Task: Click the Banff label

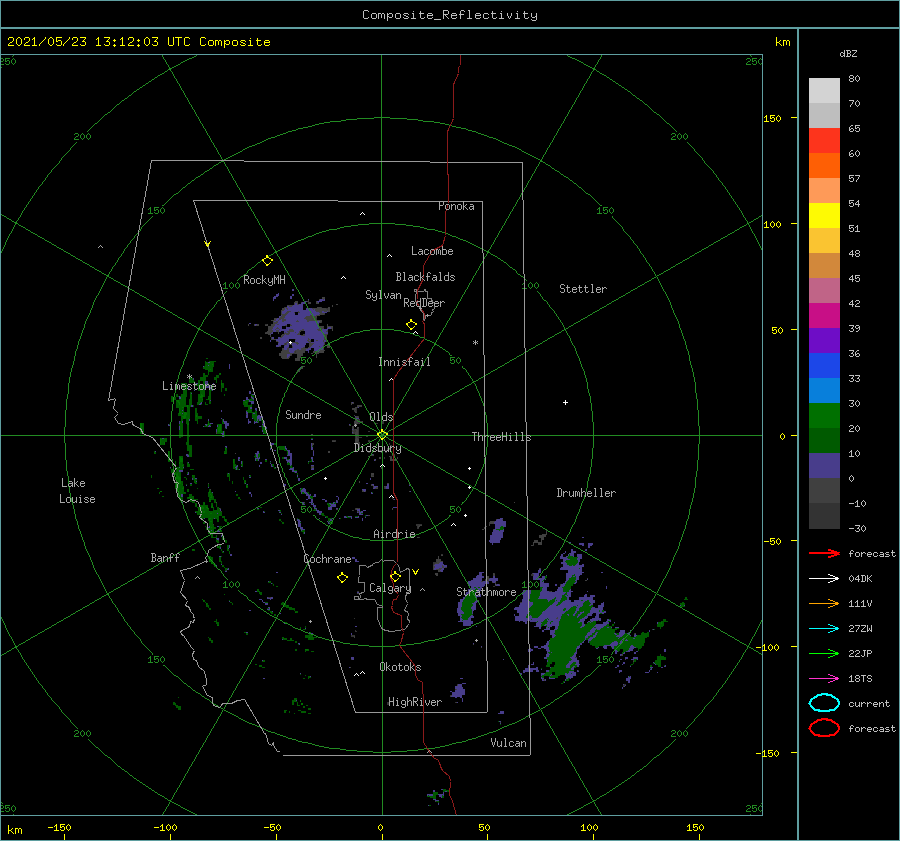Action: pos(165,558)
